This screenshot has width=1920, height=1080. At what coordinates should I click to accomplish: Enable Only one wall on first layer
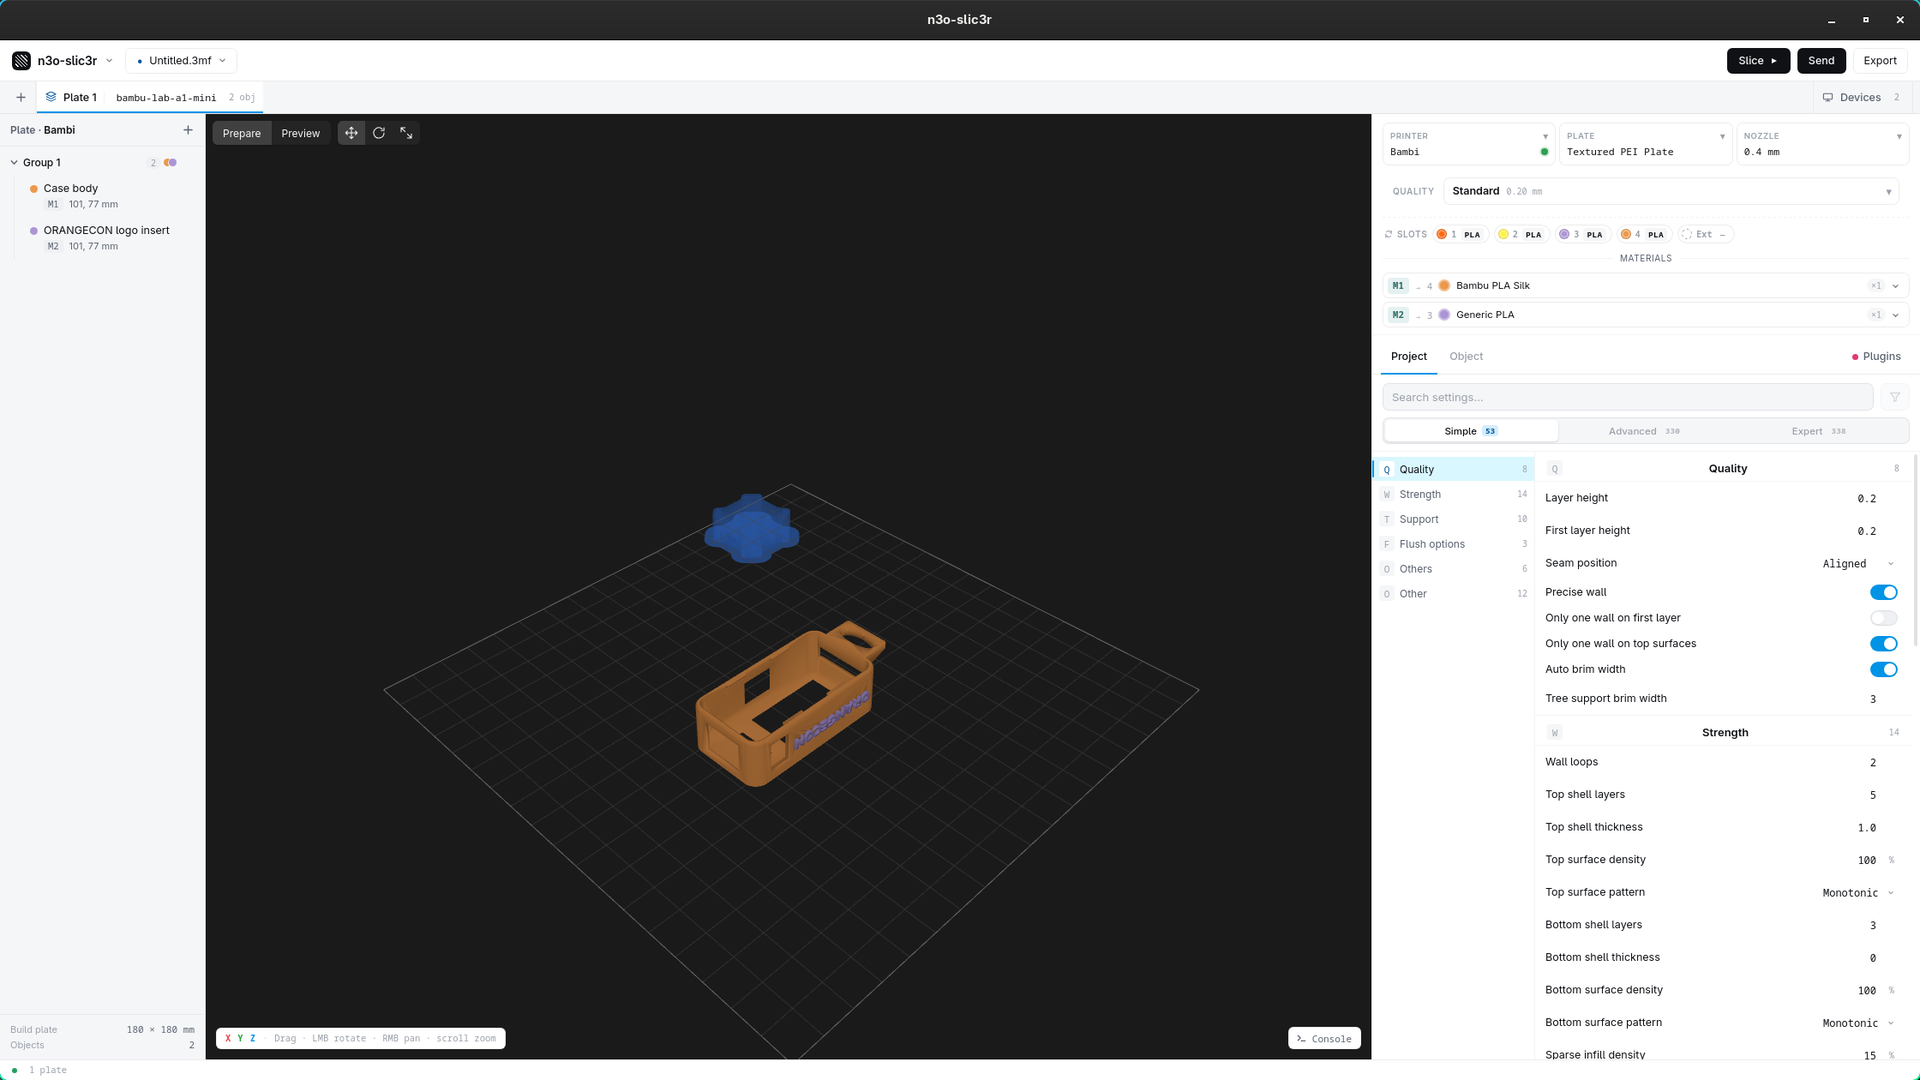point(1883,618)
